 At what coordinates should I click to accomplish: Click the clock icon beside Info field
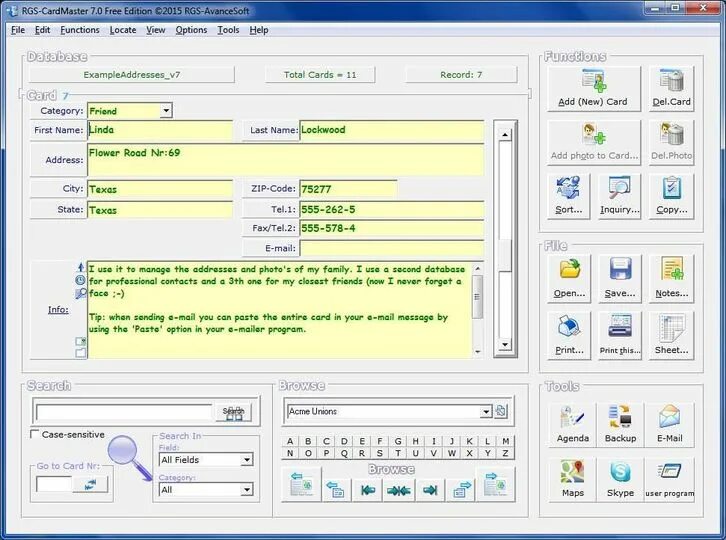point(81,280)
